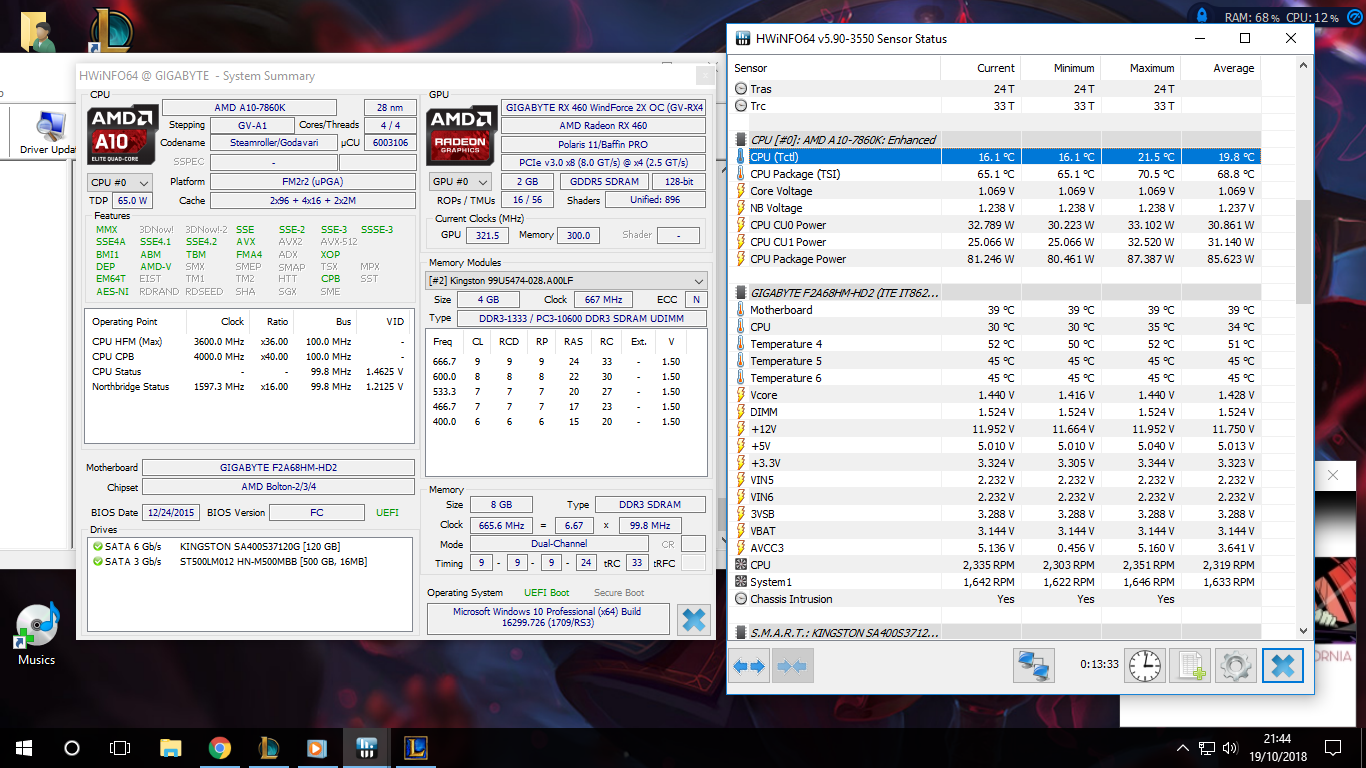Close the small popup behind Sensor window
This screenshot has width=1366, height=768.
pos(1333,476)
